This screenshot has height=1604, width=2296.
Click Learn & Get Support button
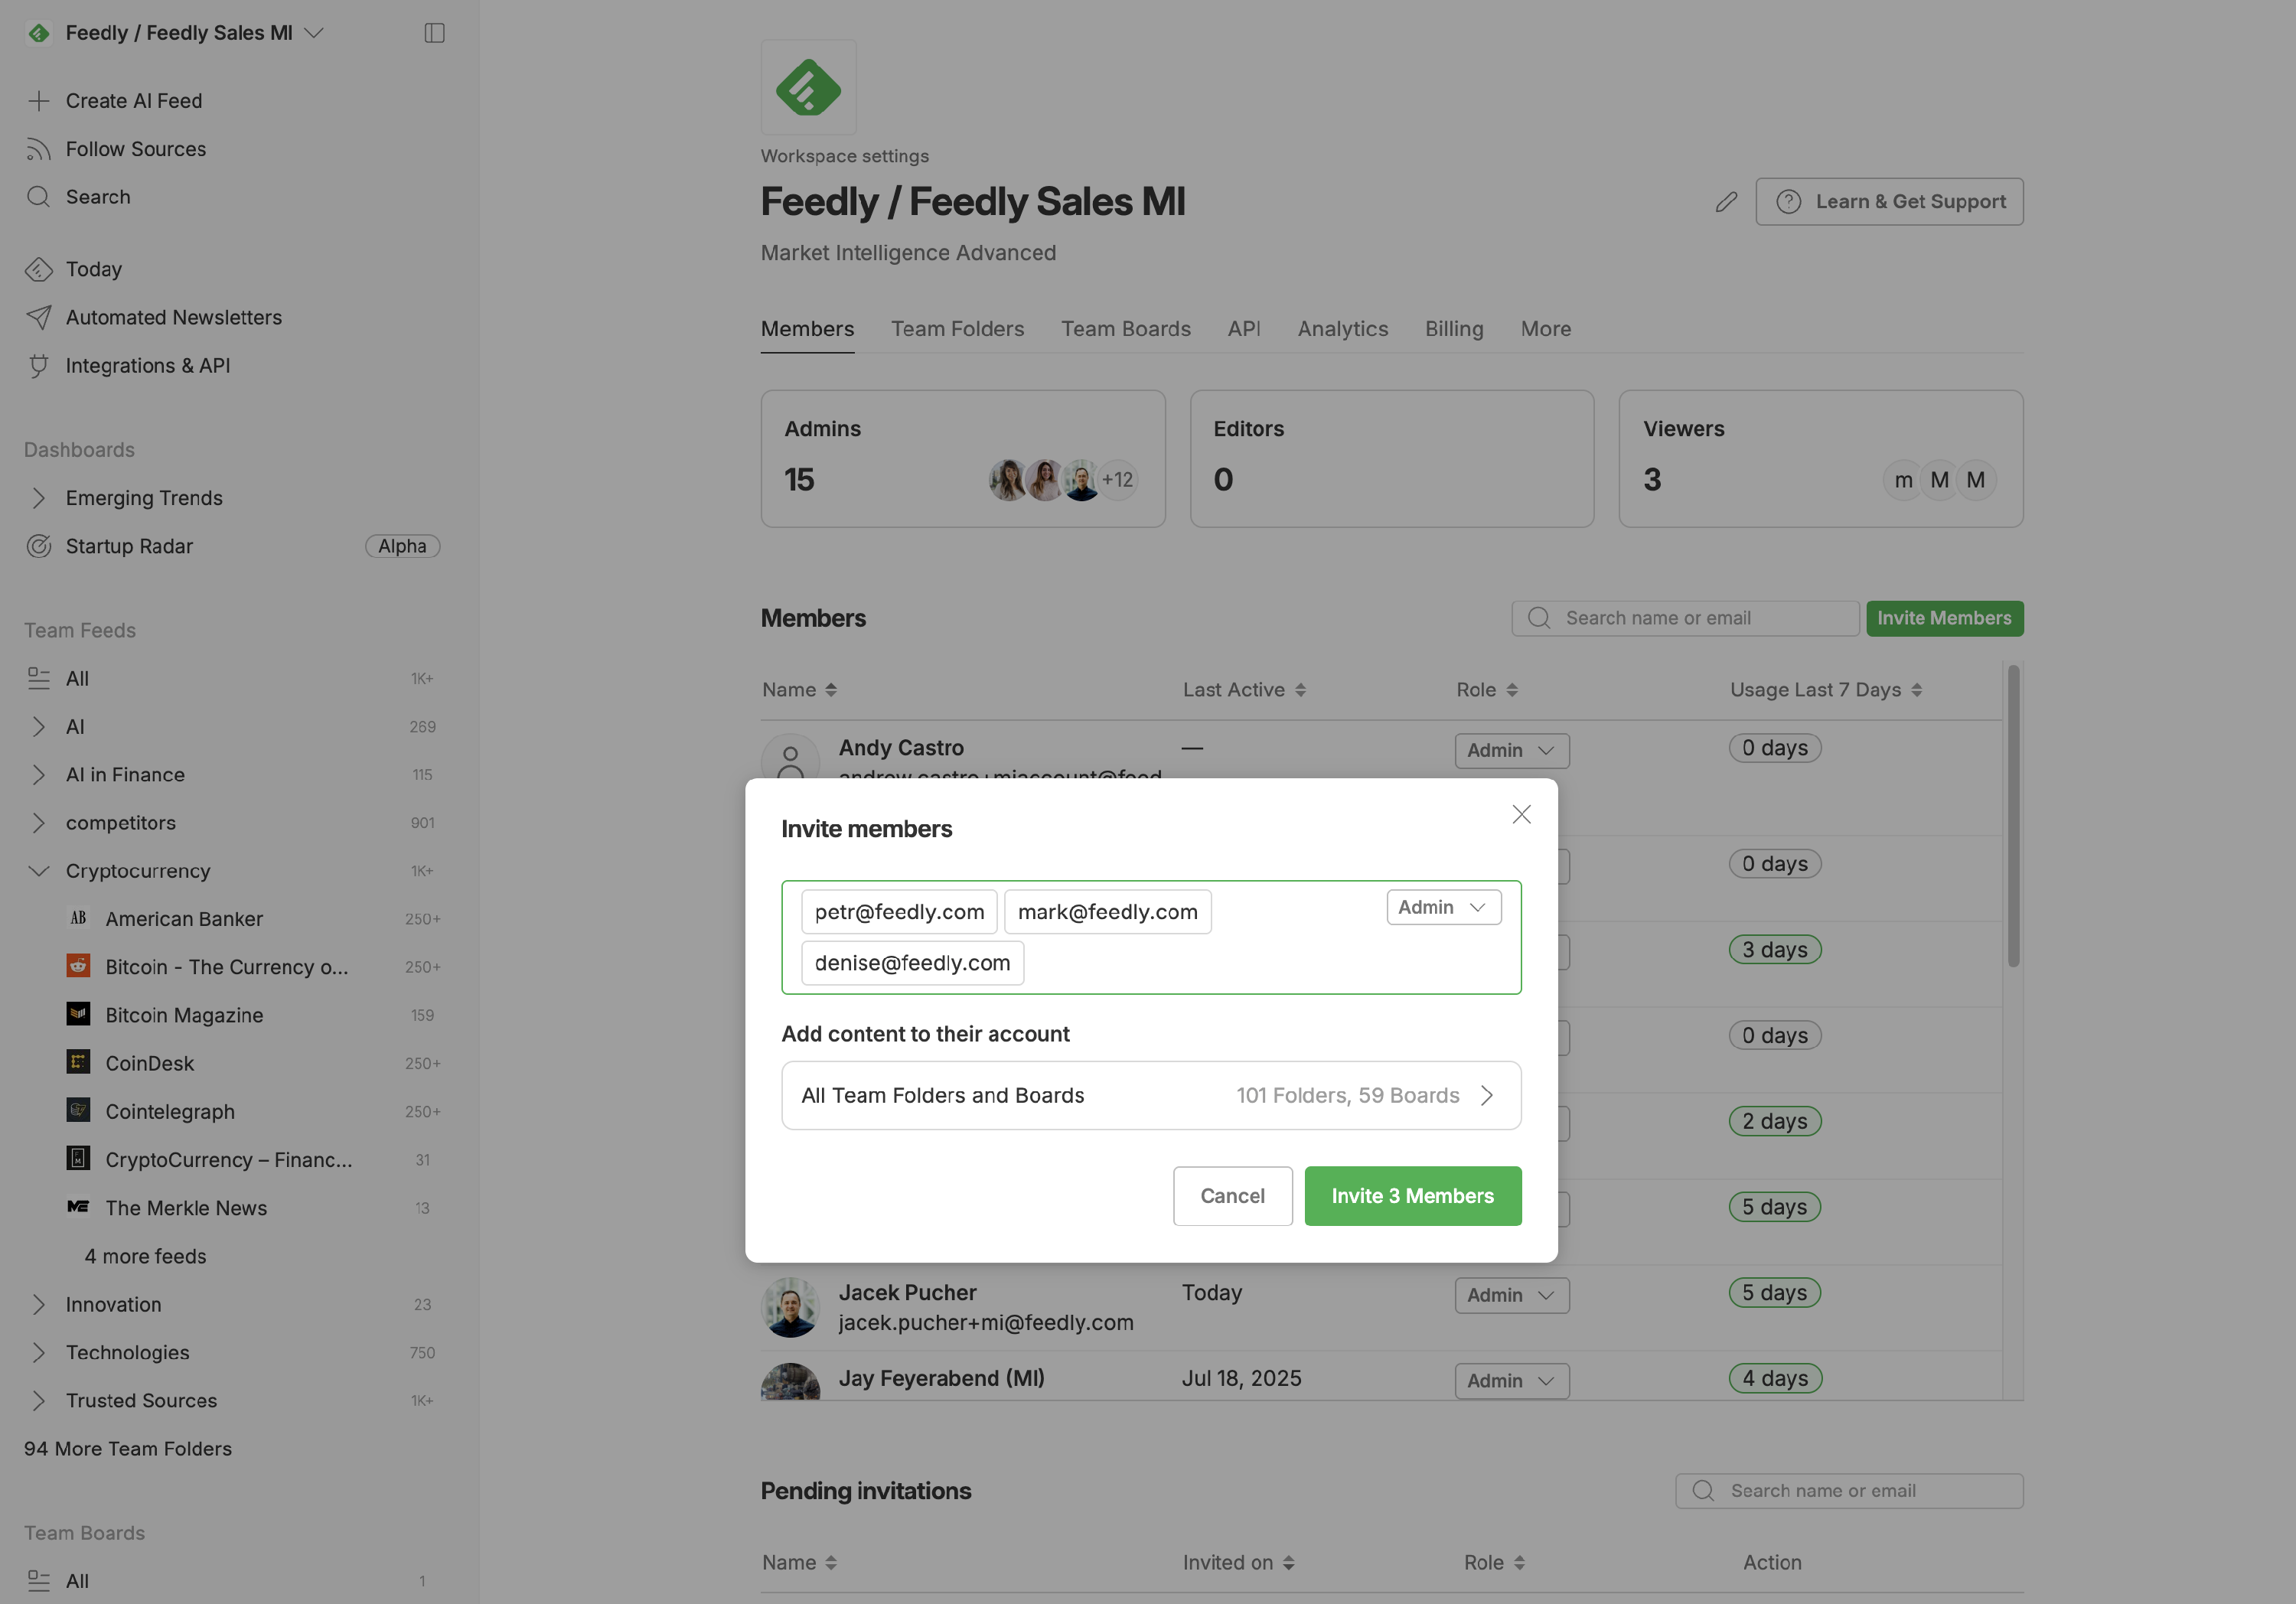[1889, 202]
